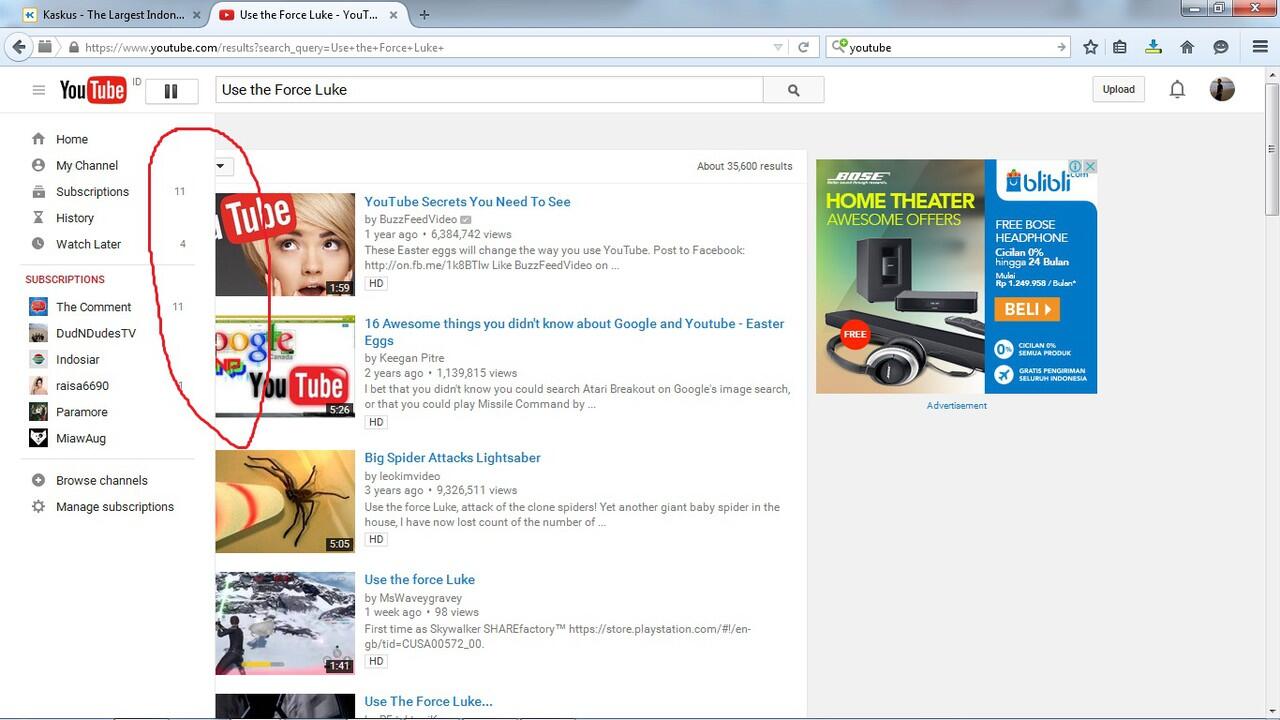Screen dimensions: 1280x720
Task: Click the chat smiley icon in toolbar
Action: pyautogui.click(x=1220, y=47)
